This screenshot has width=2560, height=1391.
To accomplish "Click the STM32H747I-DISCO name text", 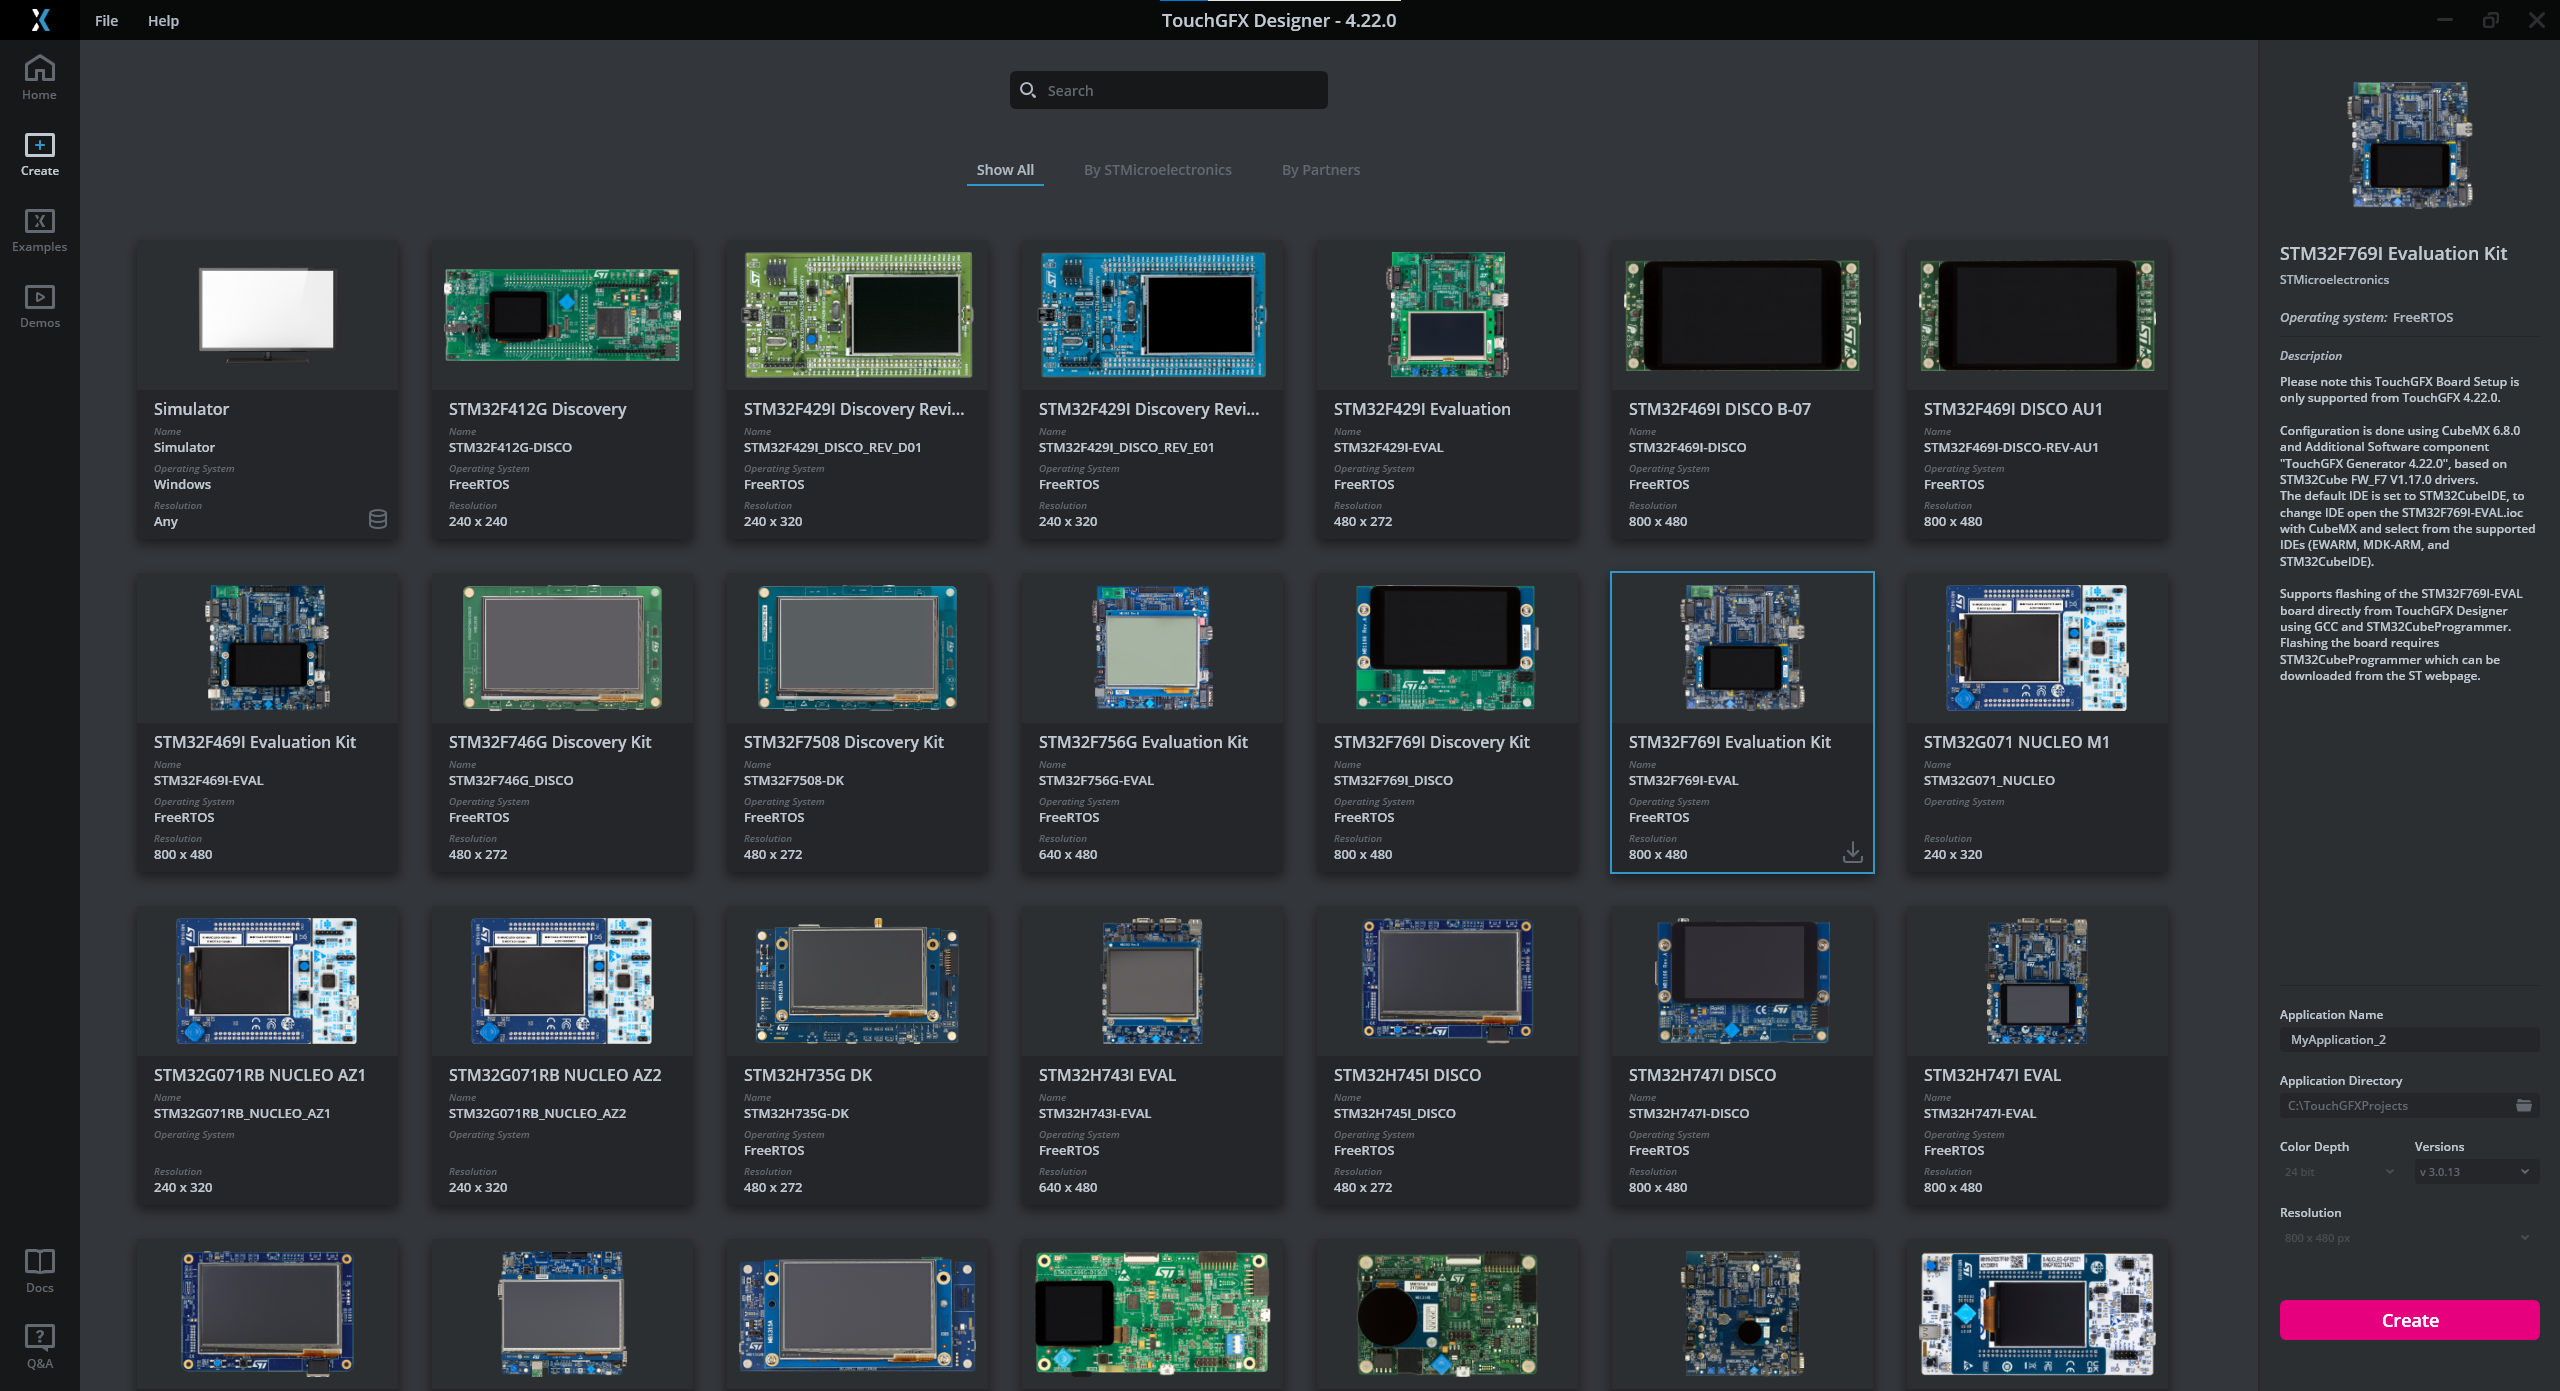I will coord(1689,1113).
